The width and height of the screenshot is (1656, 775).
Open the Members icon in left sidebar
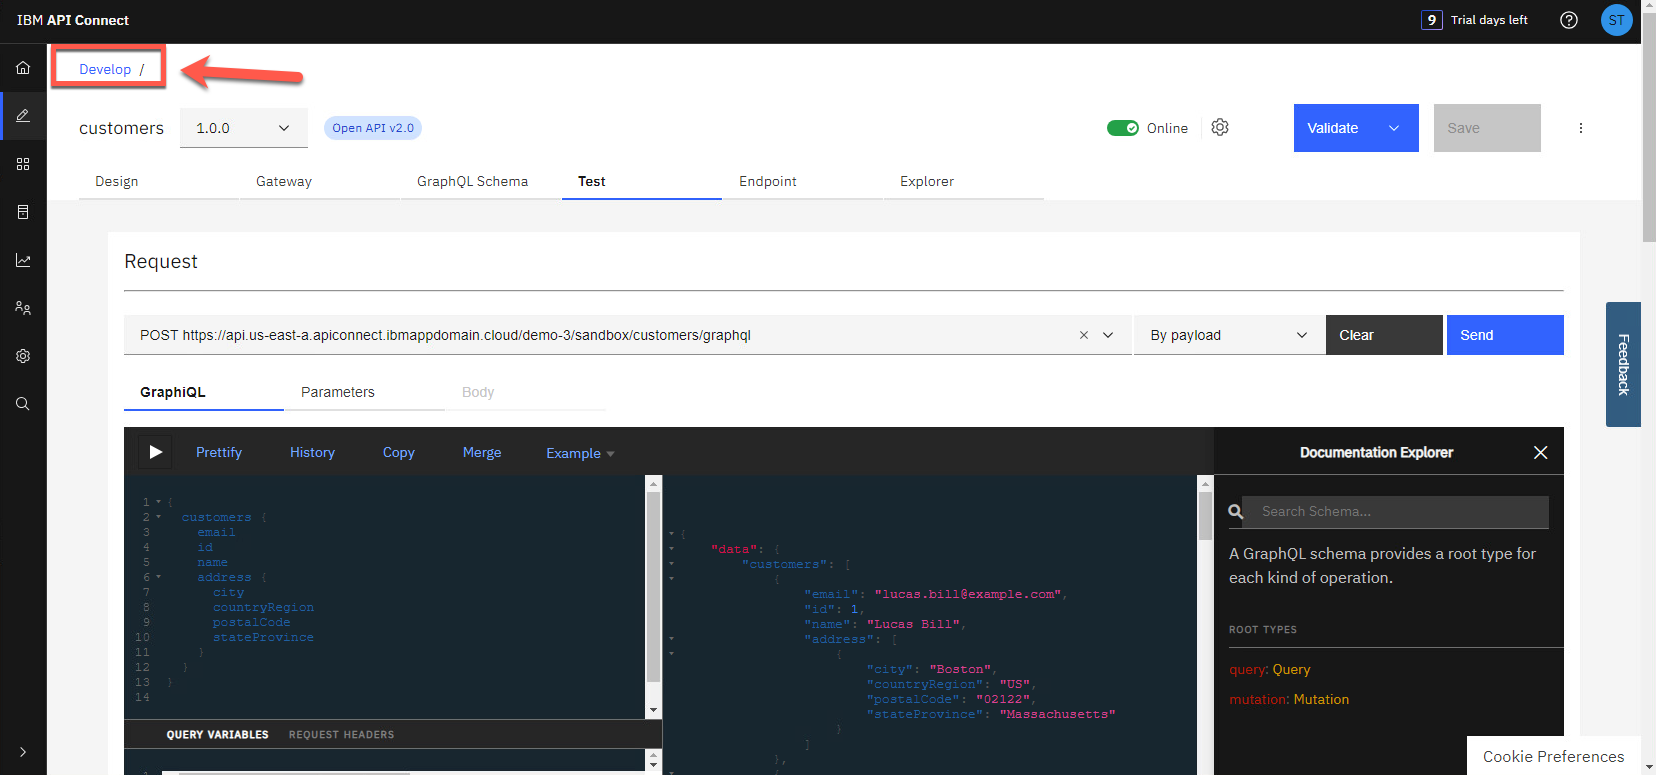point(23,308)
